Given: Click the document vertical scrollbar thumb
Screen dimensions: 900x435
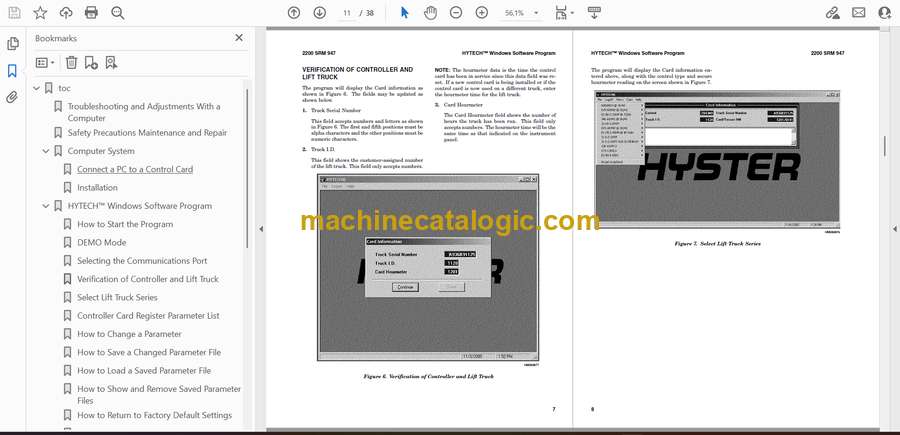Looking at the screenshot, I should point(884,147).
